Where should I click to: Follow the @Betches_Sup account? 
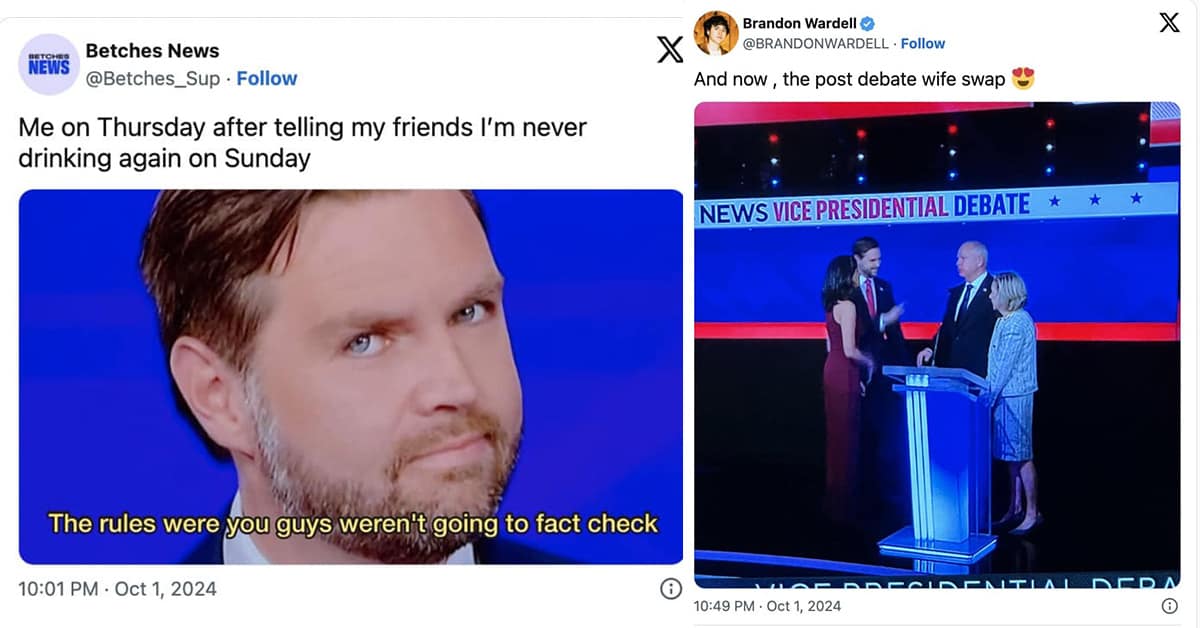coord(267,78)
